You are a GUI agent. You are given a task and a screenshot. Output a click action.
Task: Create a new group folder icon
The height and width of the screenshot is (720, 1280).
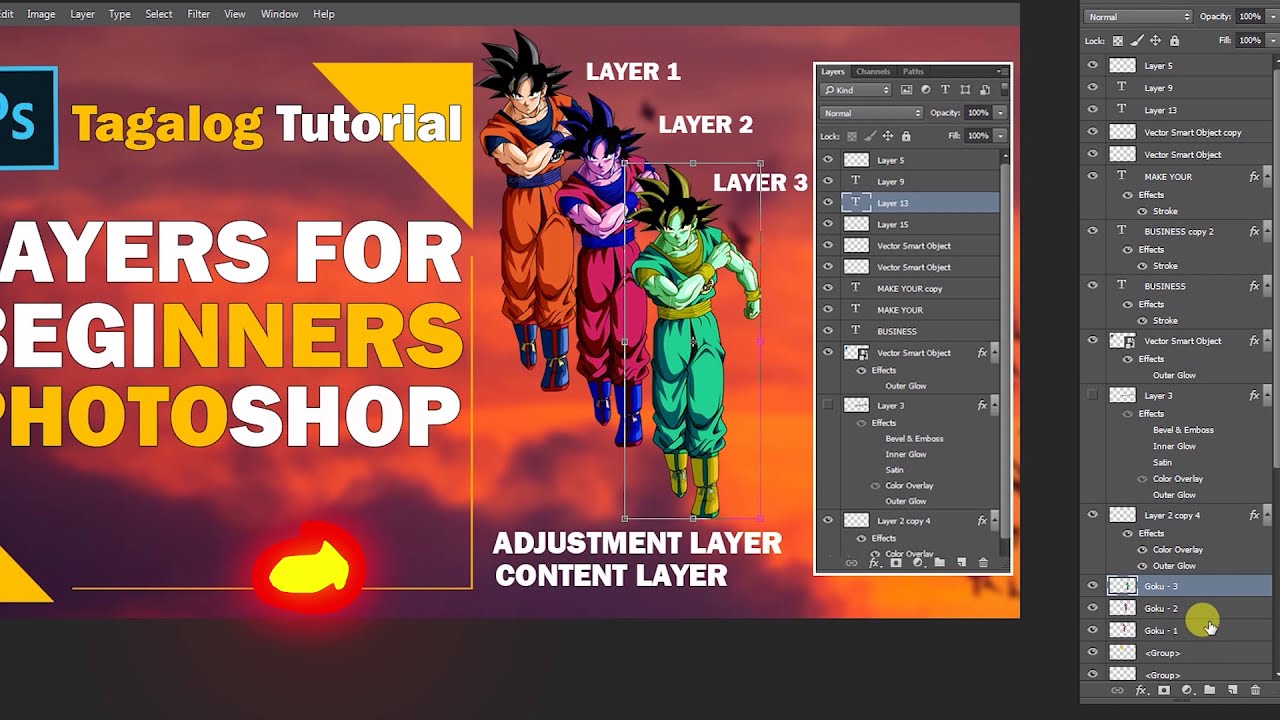(1210, 690)
